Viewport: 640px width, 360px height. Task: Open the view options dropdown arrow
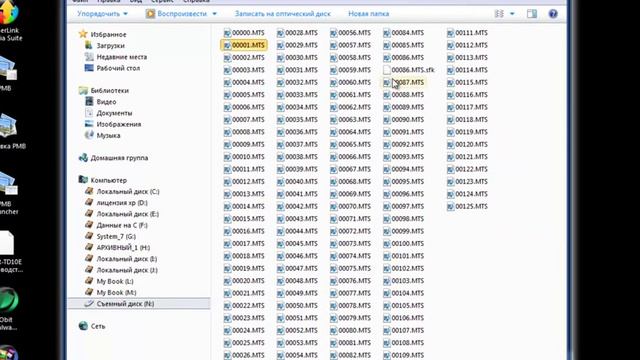512,14
